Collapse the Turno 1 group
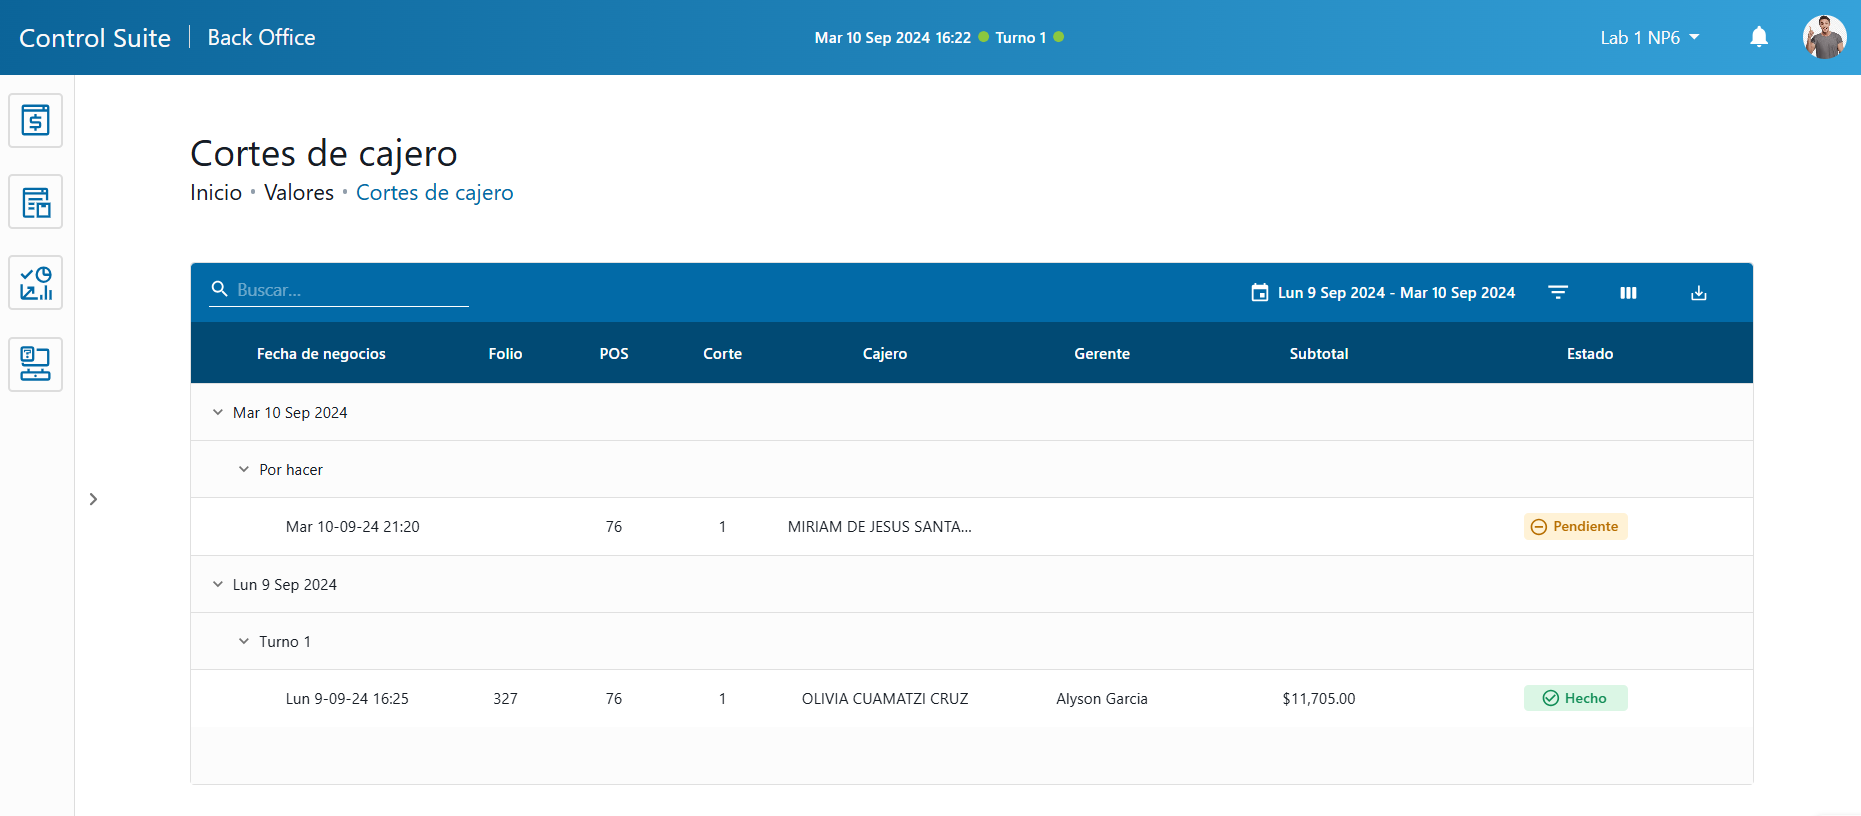 tap(244, 641)
